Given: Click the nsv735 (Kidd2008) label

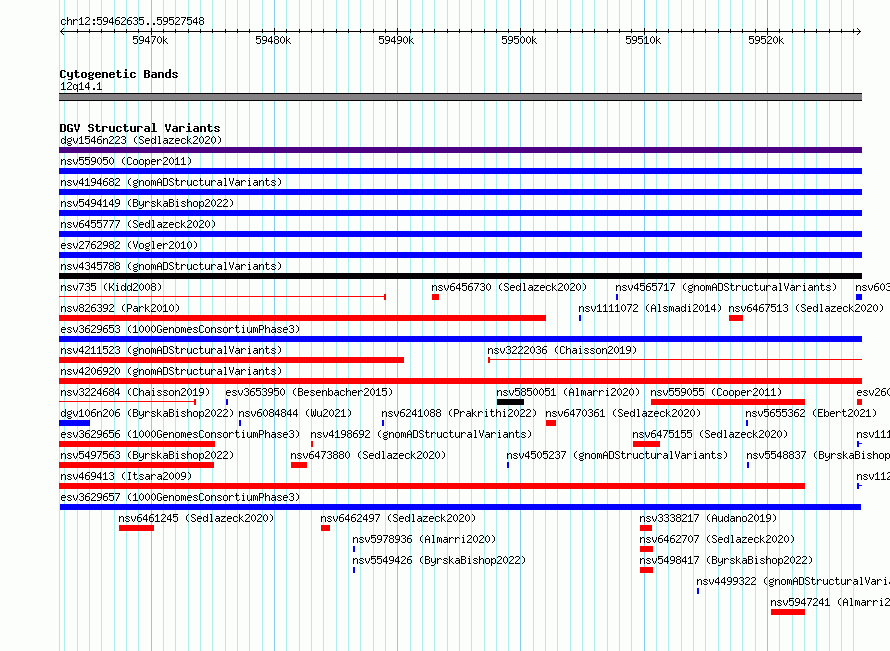Looking at the screenshot, I should tap(111, 287).
